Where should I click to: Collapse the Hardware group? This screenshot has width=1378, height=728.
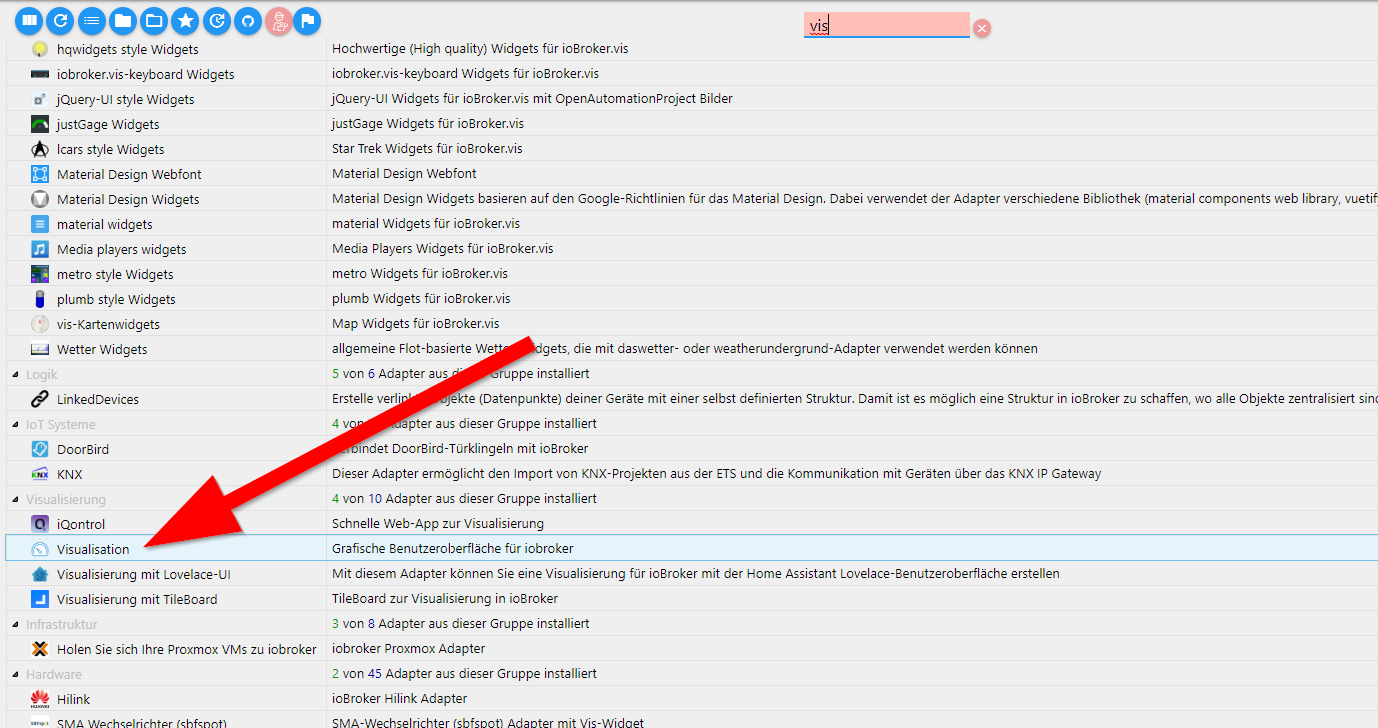click(x=15, y=674)
